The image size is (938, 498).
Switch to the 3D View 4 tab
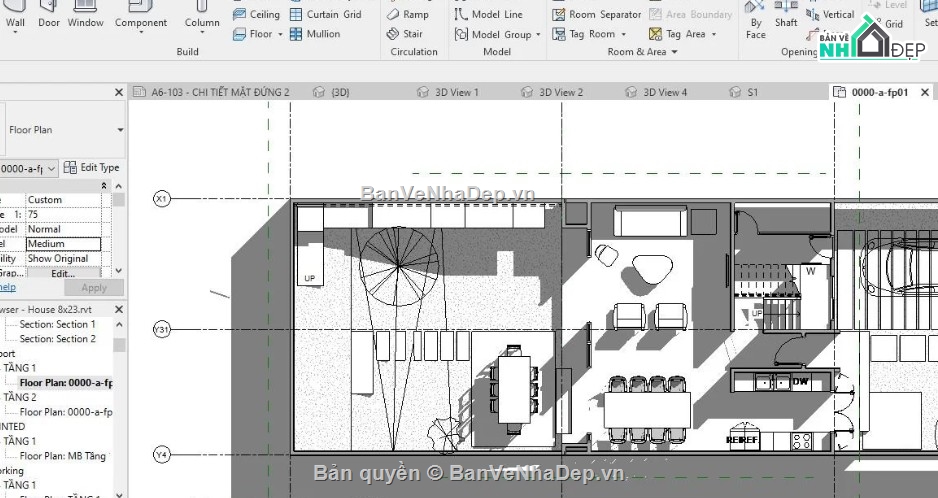(656, 92)
